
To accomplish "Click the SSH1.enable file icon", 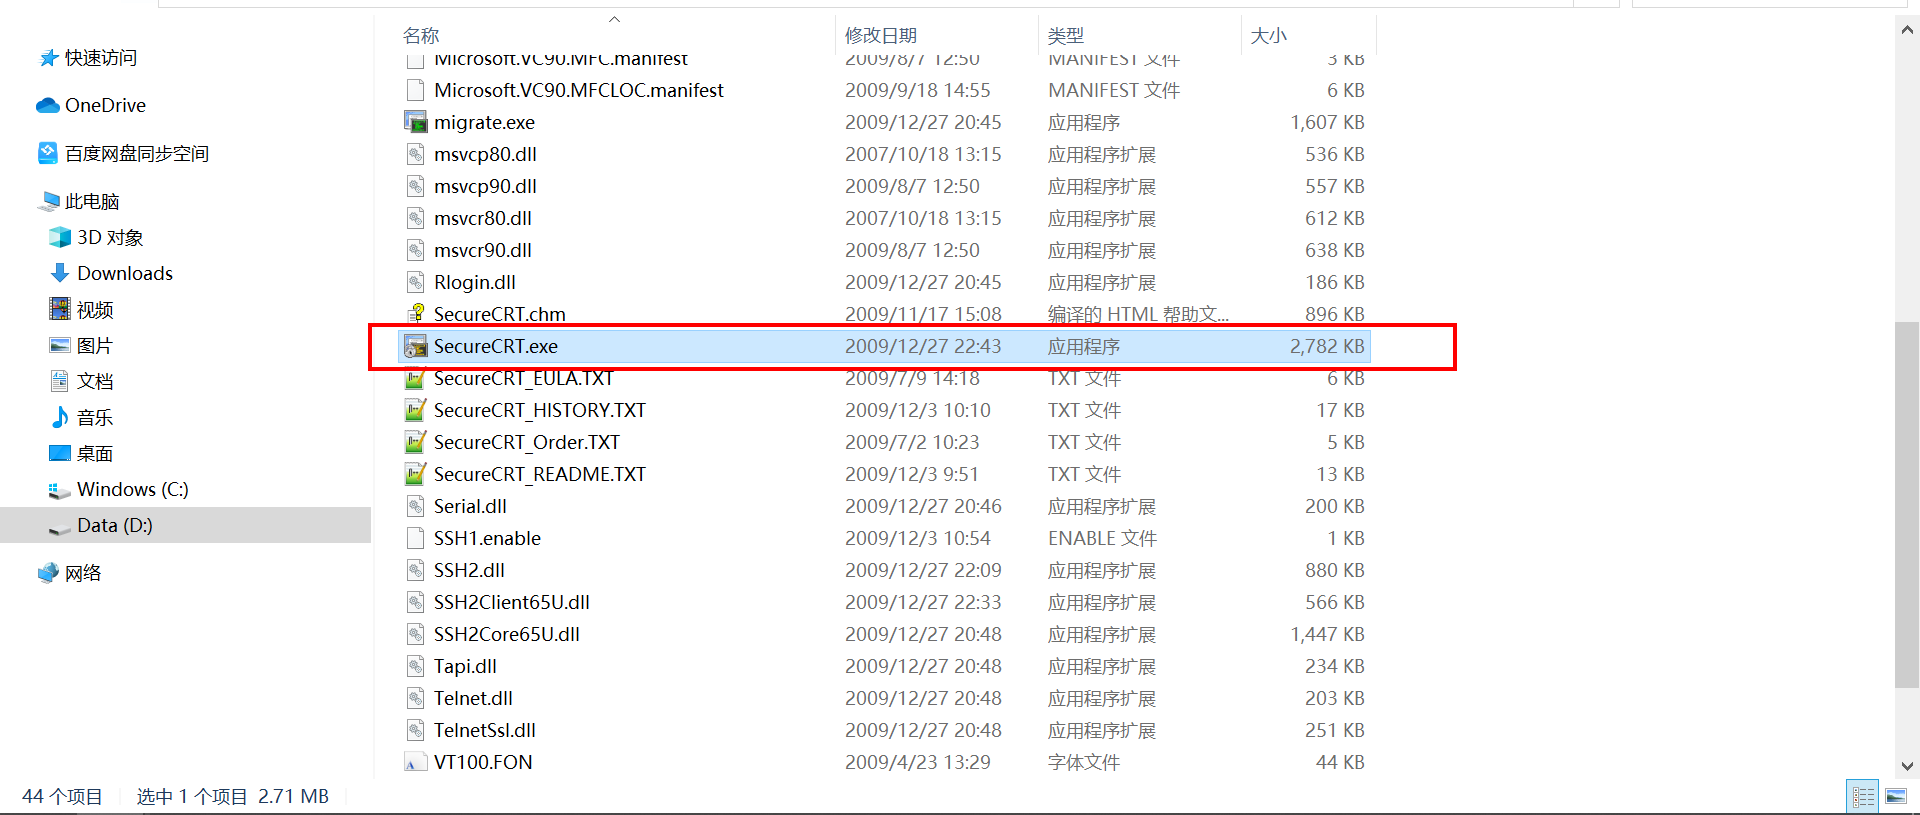I will click(415, 538).
